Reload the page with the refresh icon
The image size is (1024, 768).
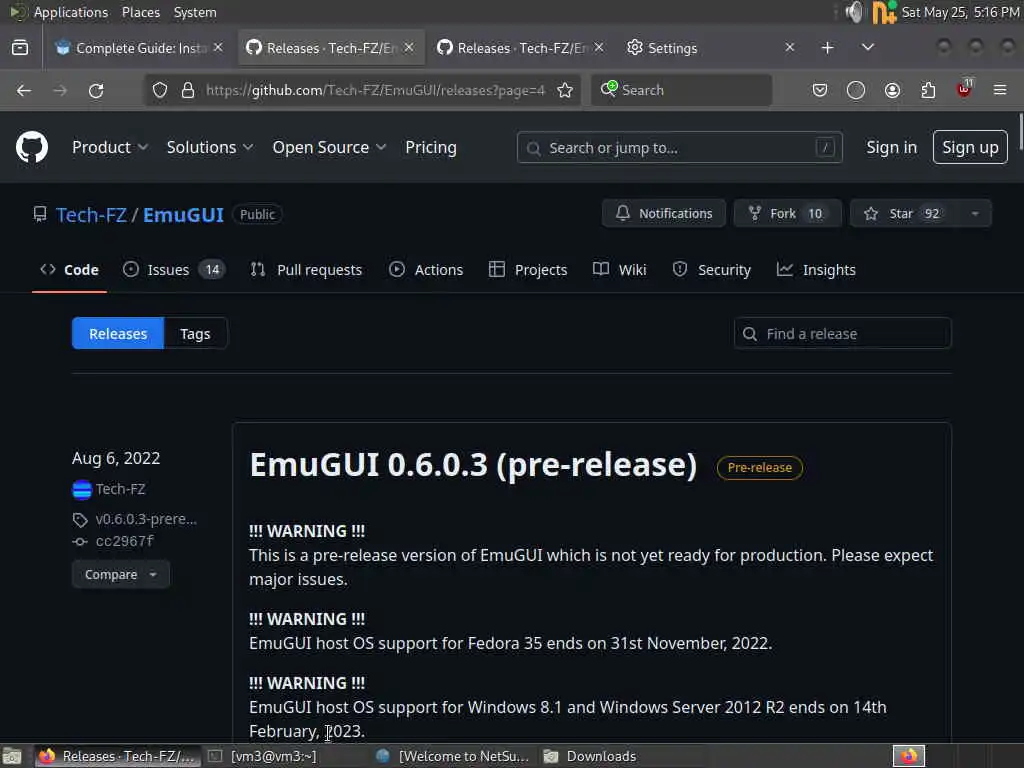[96, 90]
